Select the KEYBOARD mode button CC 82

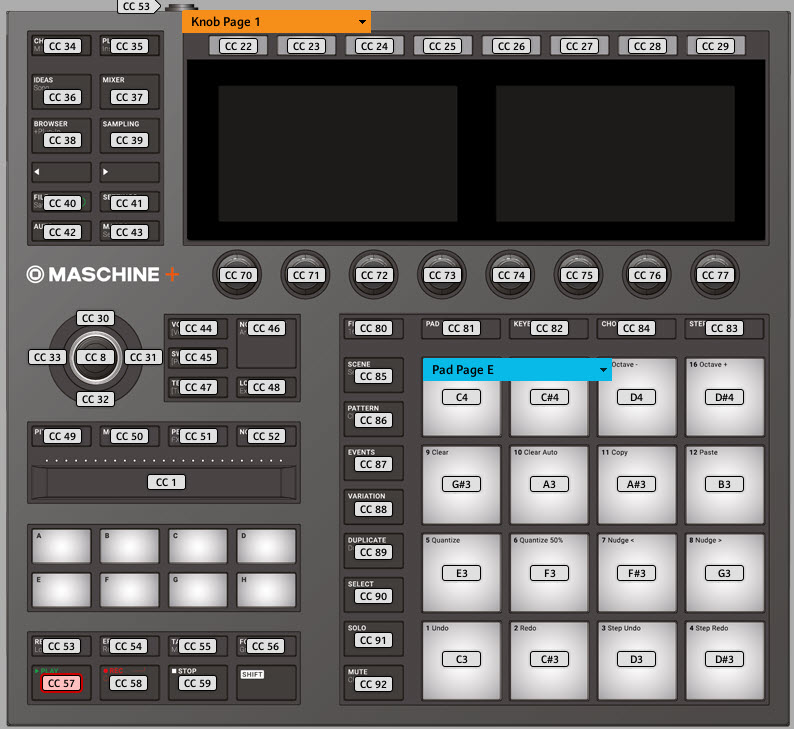pyautogui.click(x=549, y=329)
